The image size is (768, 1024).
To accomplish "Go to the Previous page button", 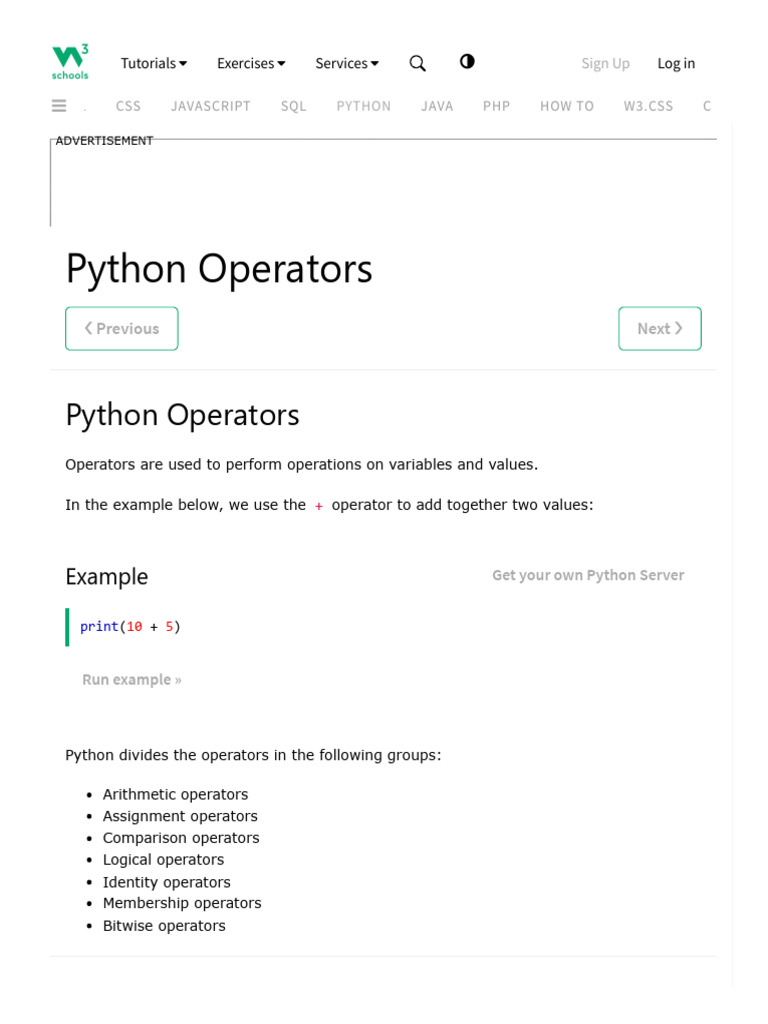I will [122, 328].
